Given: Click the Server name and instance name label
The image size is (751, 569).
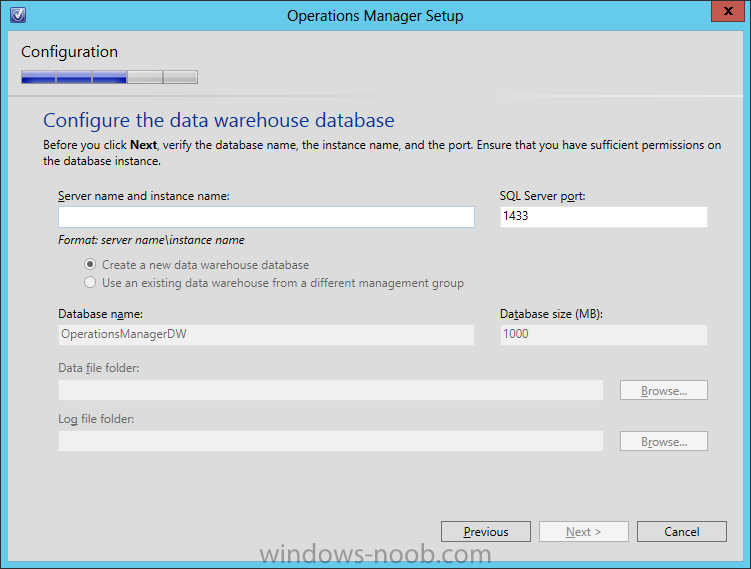Looking at the screenshot, I should point(144,196).
